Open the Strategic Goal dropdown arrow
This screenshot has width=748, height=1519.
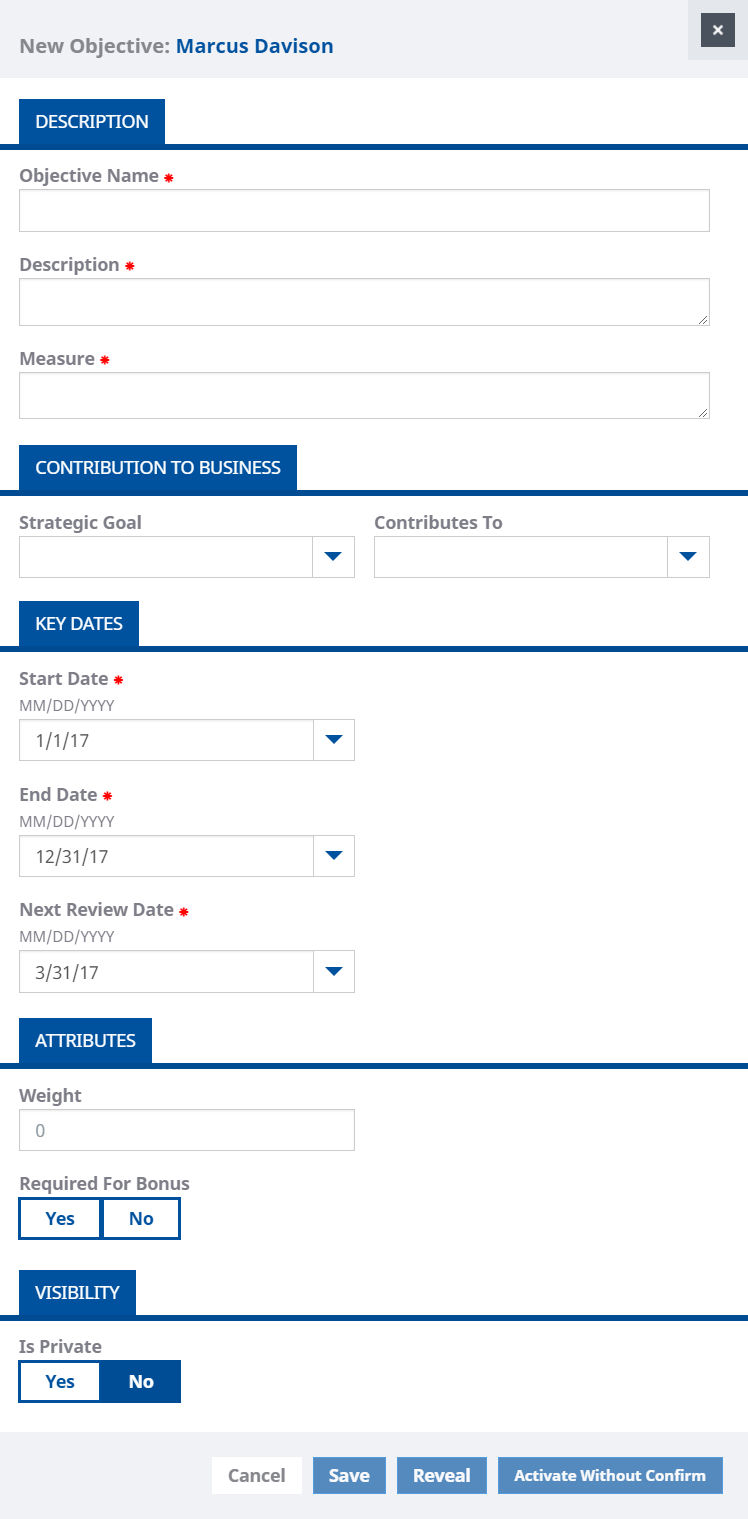(333, 557)
